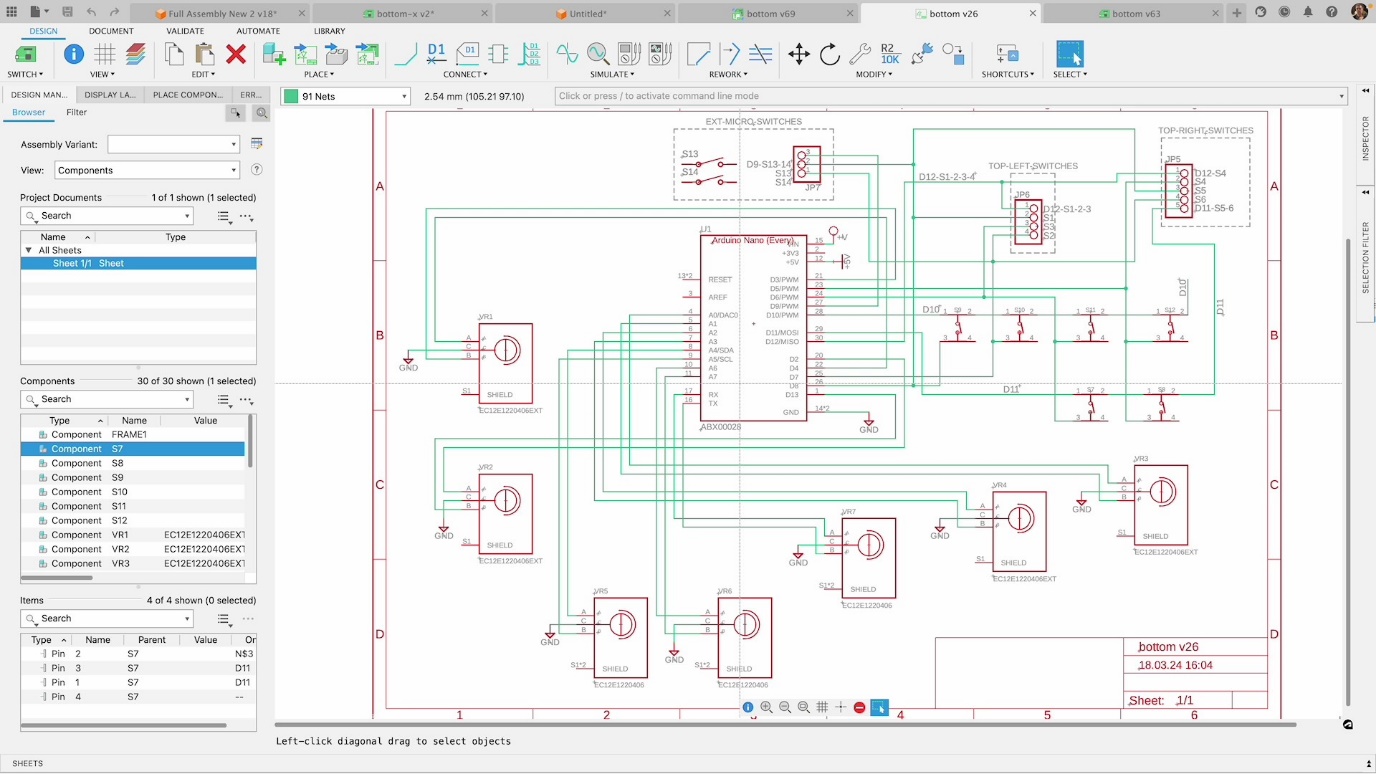Toggle the select-by-rectangle button above Assembly Variant
This screenshot has height=774, width=1376.
click(x=236, y=113)
